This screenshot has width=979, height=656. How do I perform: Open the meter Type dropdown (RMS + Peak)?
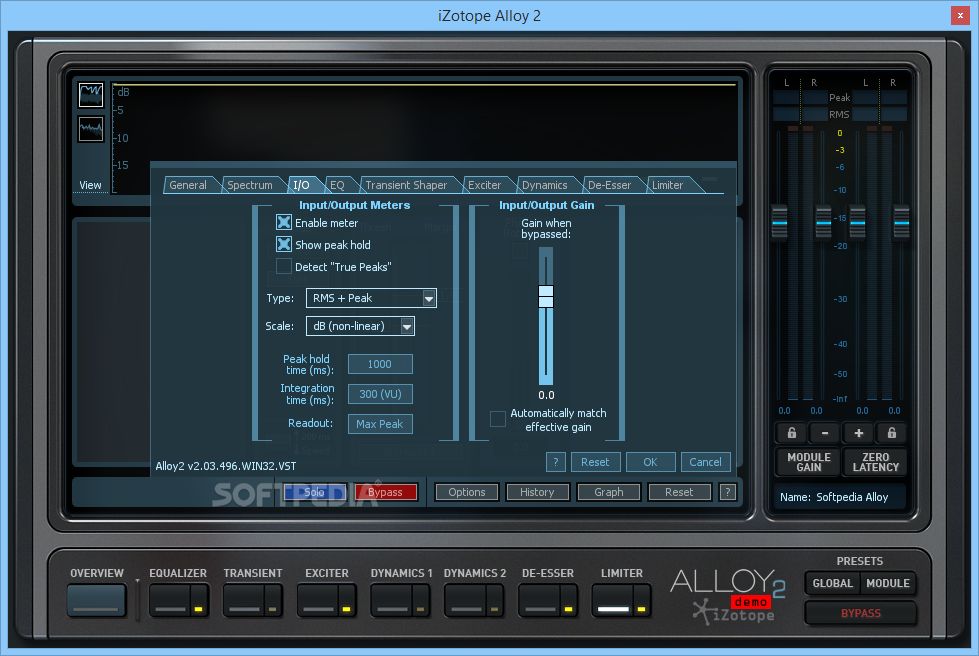point(371,298)
